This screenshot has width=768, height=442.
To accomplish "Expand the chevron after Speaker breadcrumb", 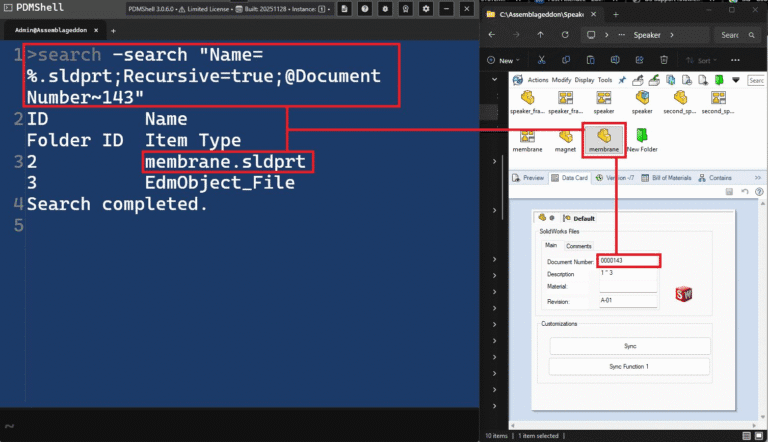I will point(672,35).
